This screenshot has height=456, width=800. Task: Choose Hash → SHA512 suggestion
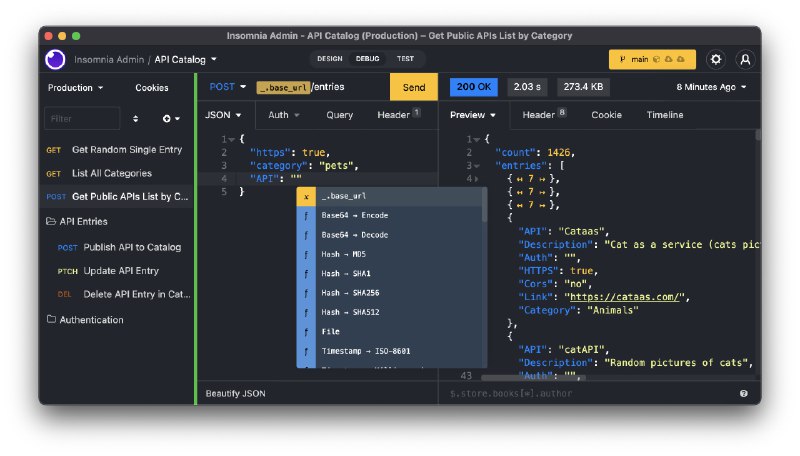coord(389,313)
